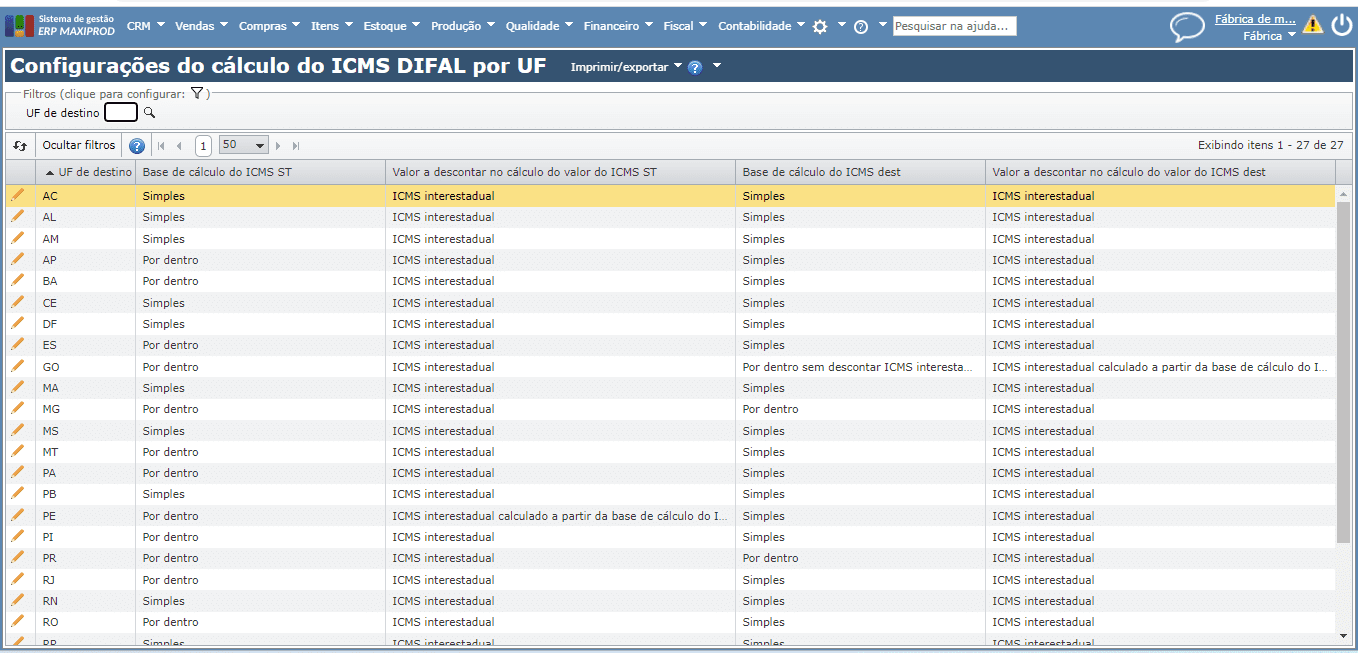Open the Estoque menu
Screen dimensions: 1358x653
[391, 26]
